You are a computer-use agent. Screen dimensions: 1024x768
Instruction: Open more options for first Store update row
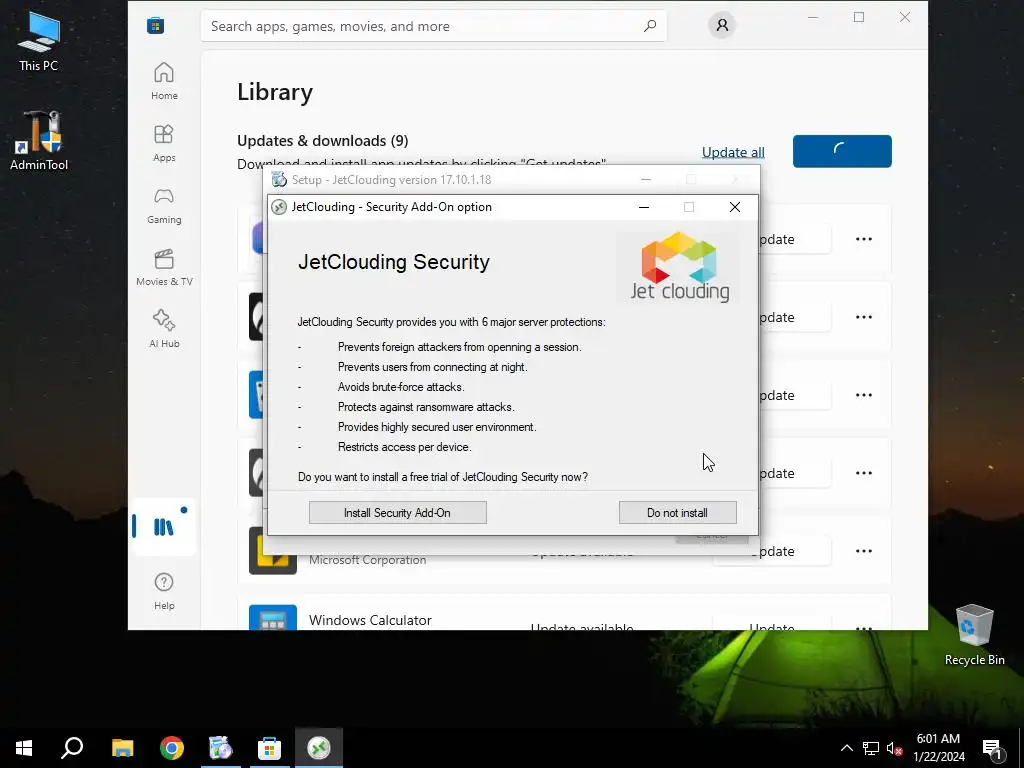point(864,239)
